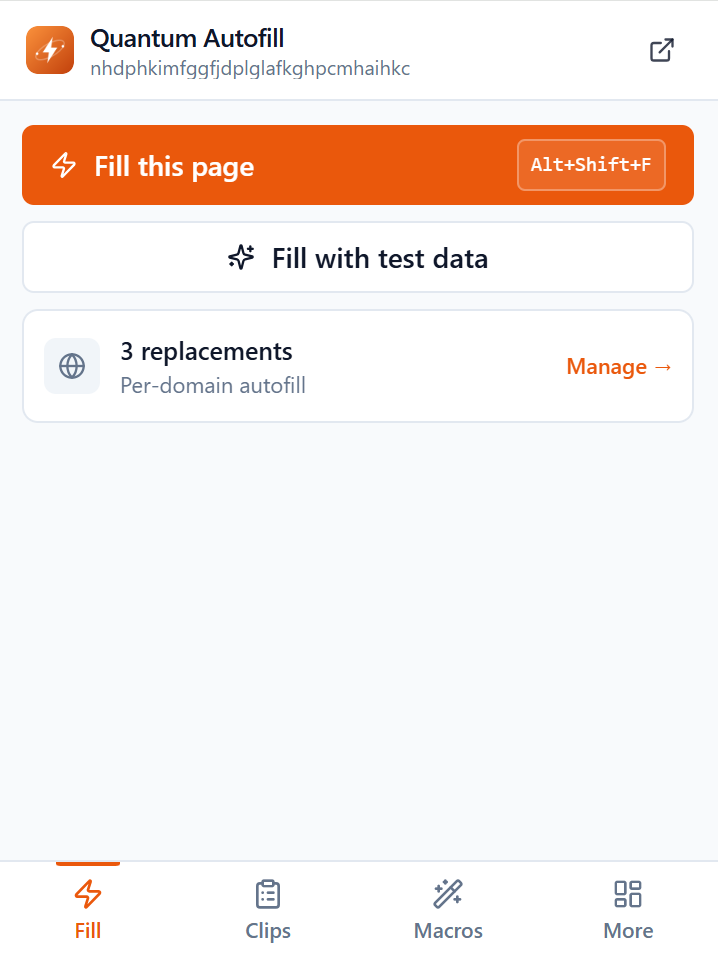Click the Fill with test data button
The image size is (718, 955).
(x=378, y=258)
